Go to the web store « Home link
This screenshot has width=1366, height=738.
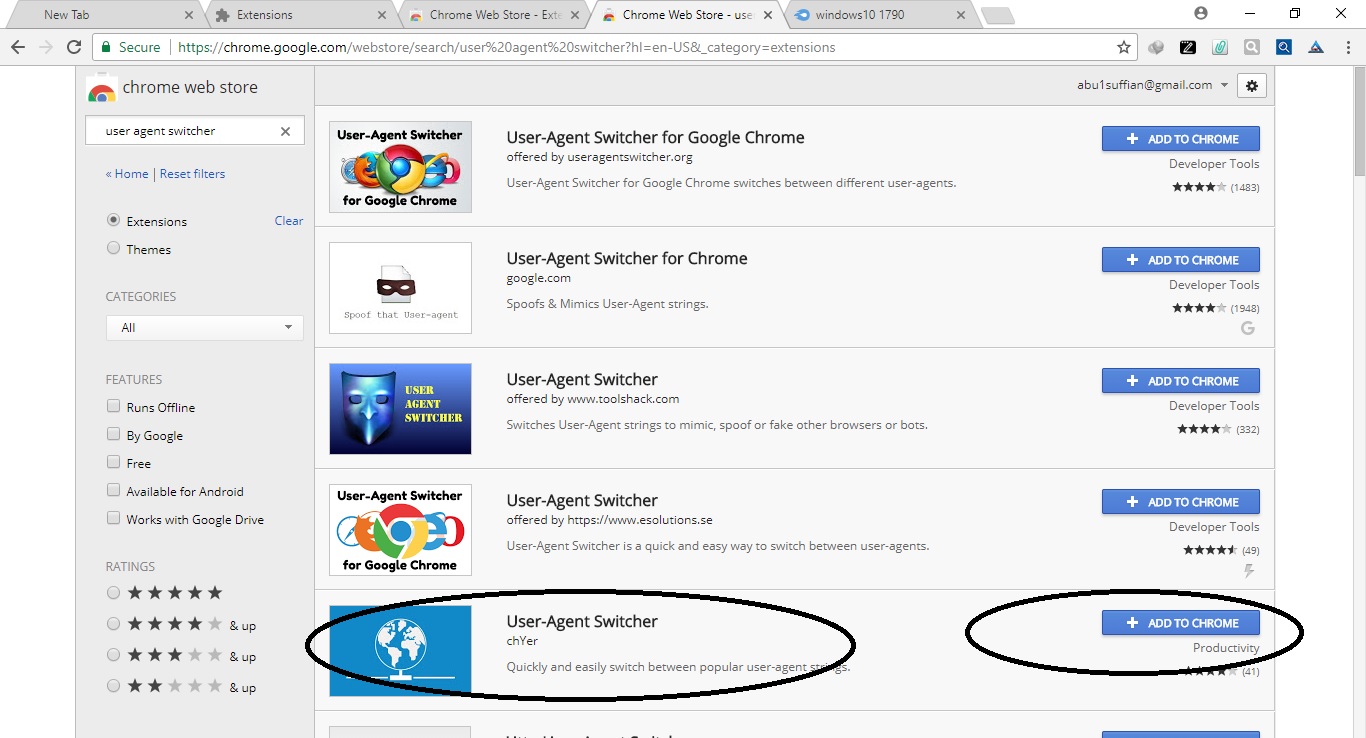pyautogui.click(x=127, y=174)
